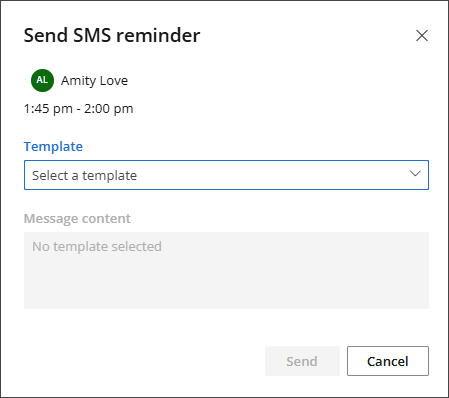Click the down arrow in the Template field
Image resolution: width=449 pixels, height=398 pixels.
[415, 174]
